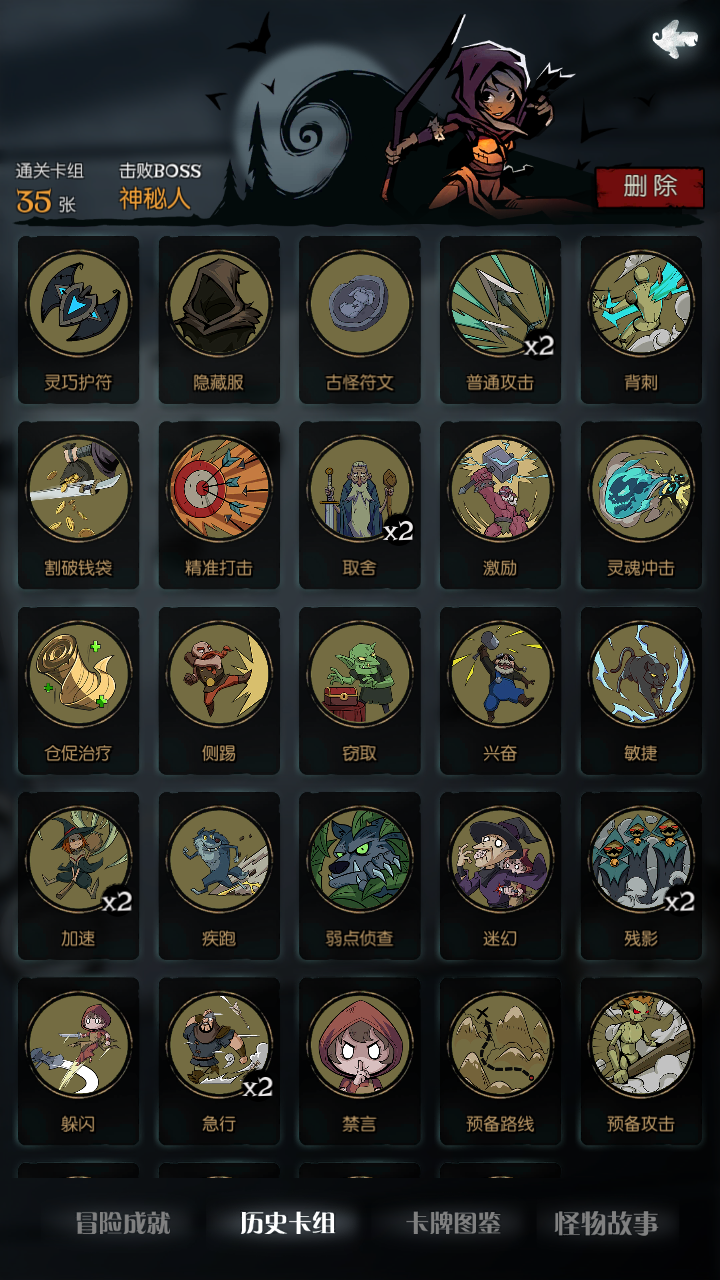Viewport: 720px width, 1280px height.
Task: Go to the 怪物故事 tab
Action: pyautogui.click(x=606, y=1223)
